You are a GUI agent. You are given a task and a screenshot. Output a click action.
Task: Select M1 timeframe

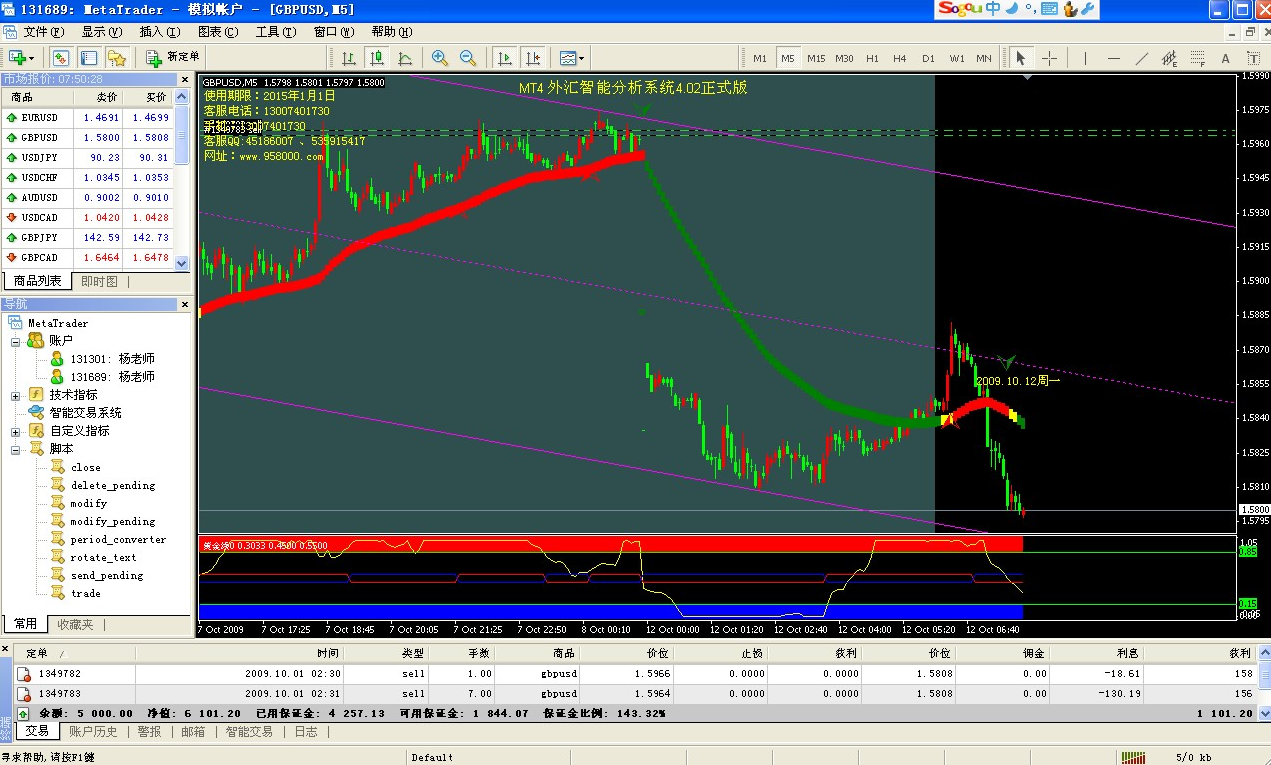(760, 58)
